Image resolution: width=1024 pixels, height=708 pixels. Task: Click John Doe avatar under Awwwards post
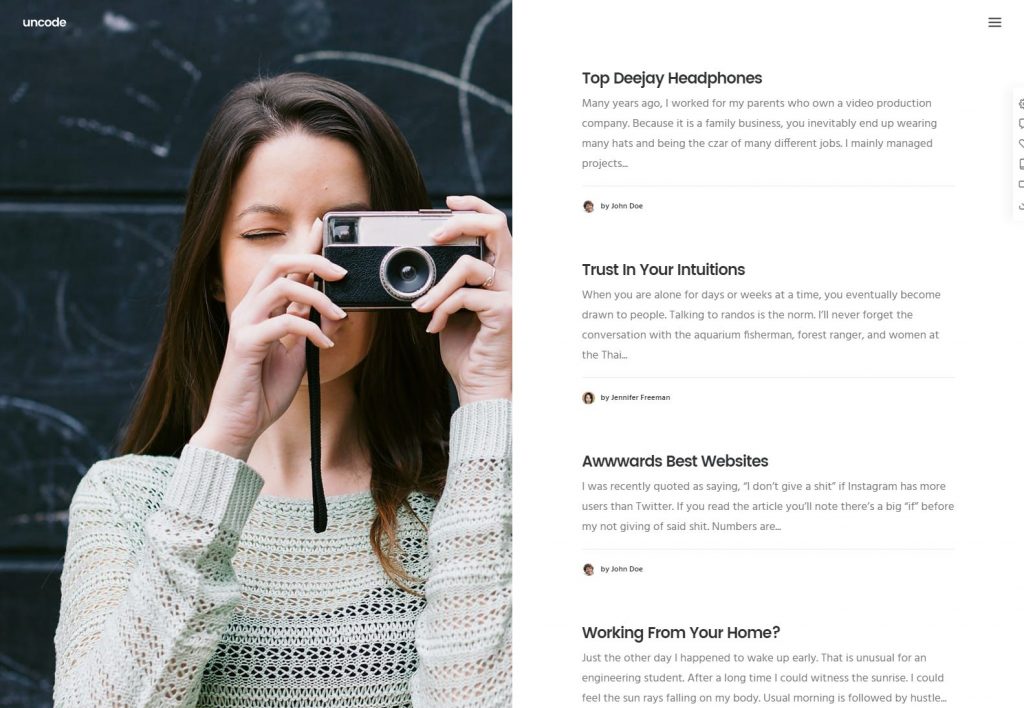pyautogui.click(x=588, y=570)
